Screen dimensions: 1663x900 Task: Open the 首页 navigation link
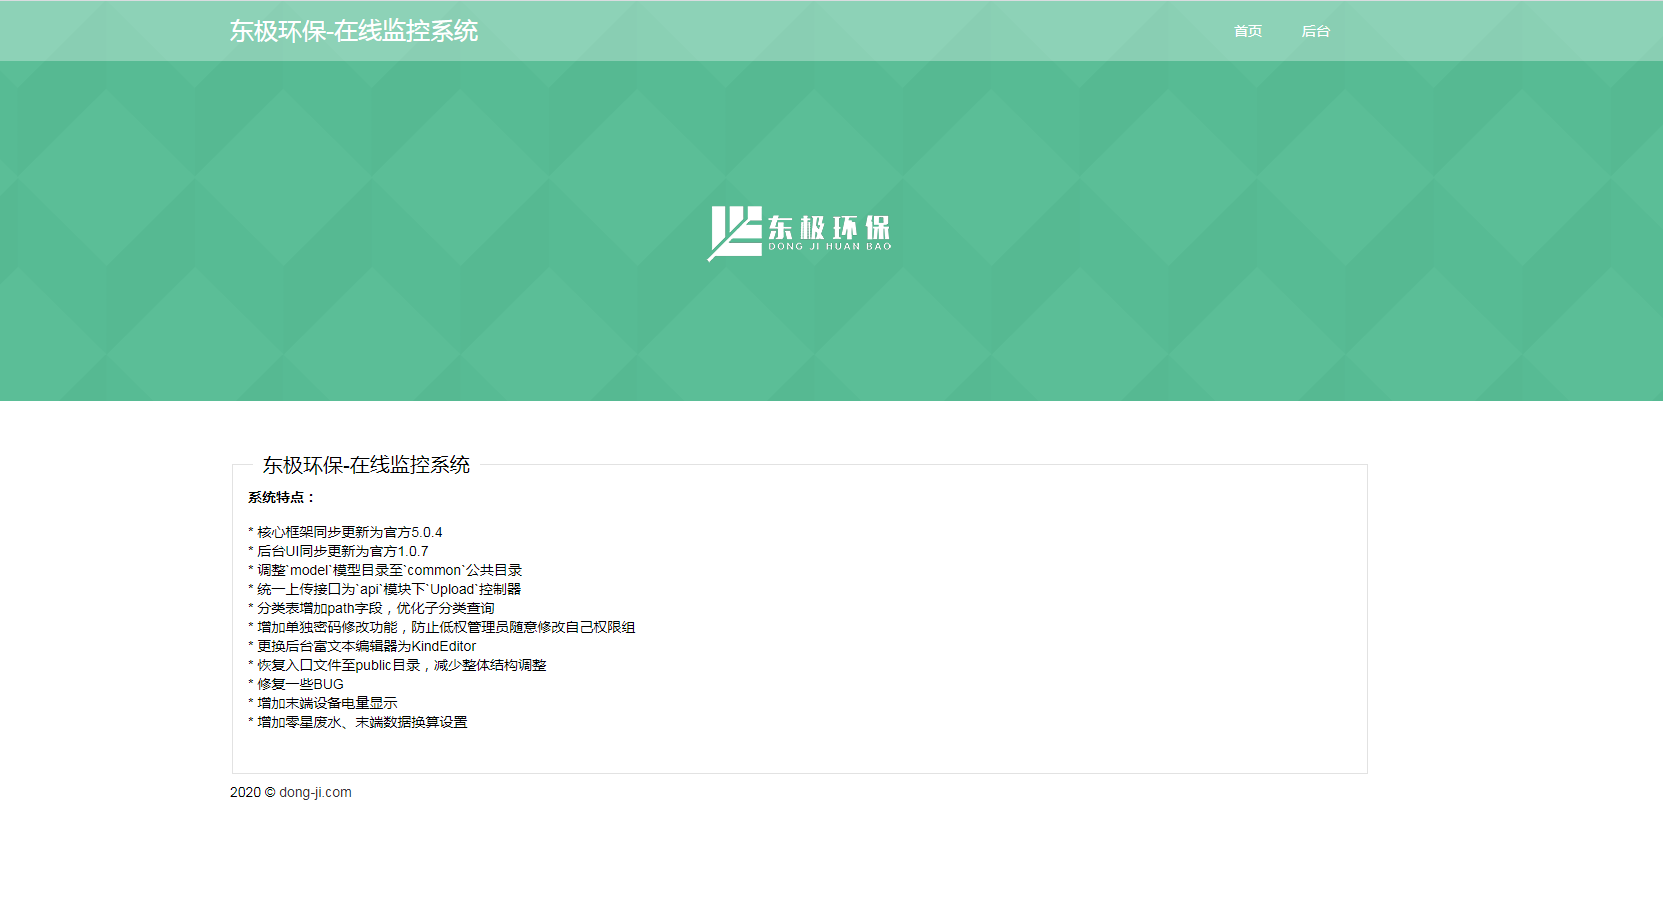coord(1247,31)
